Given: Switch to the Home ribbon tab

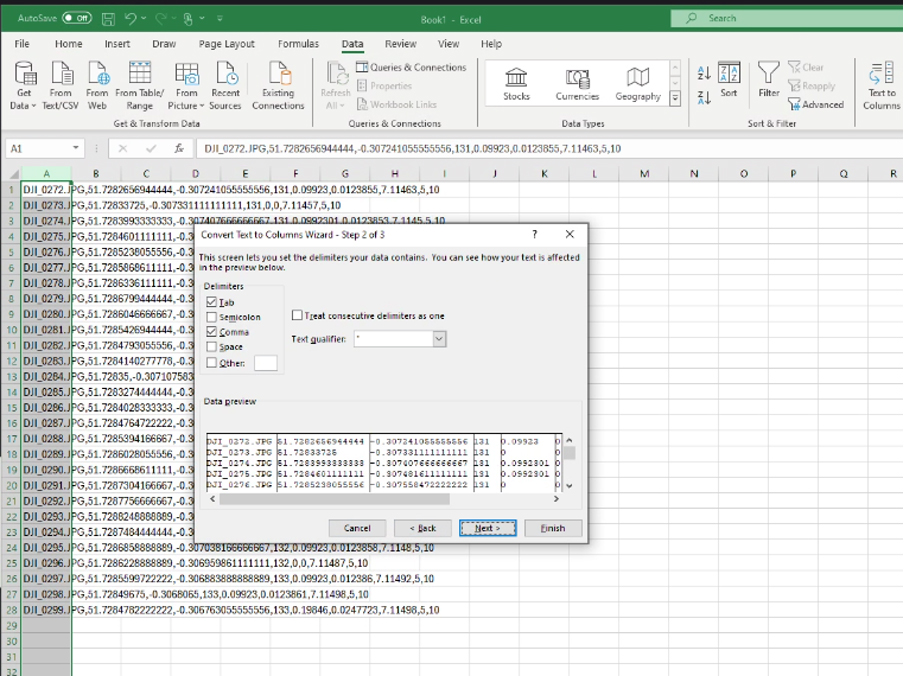Looking at the screenshot, I should tap(69, 44).
